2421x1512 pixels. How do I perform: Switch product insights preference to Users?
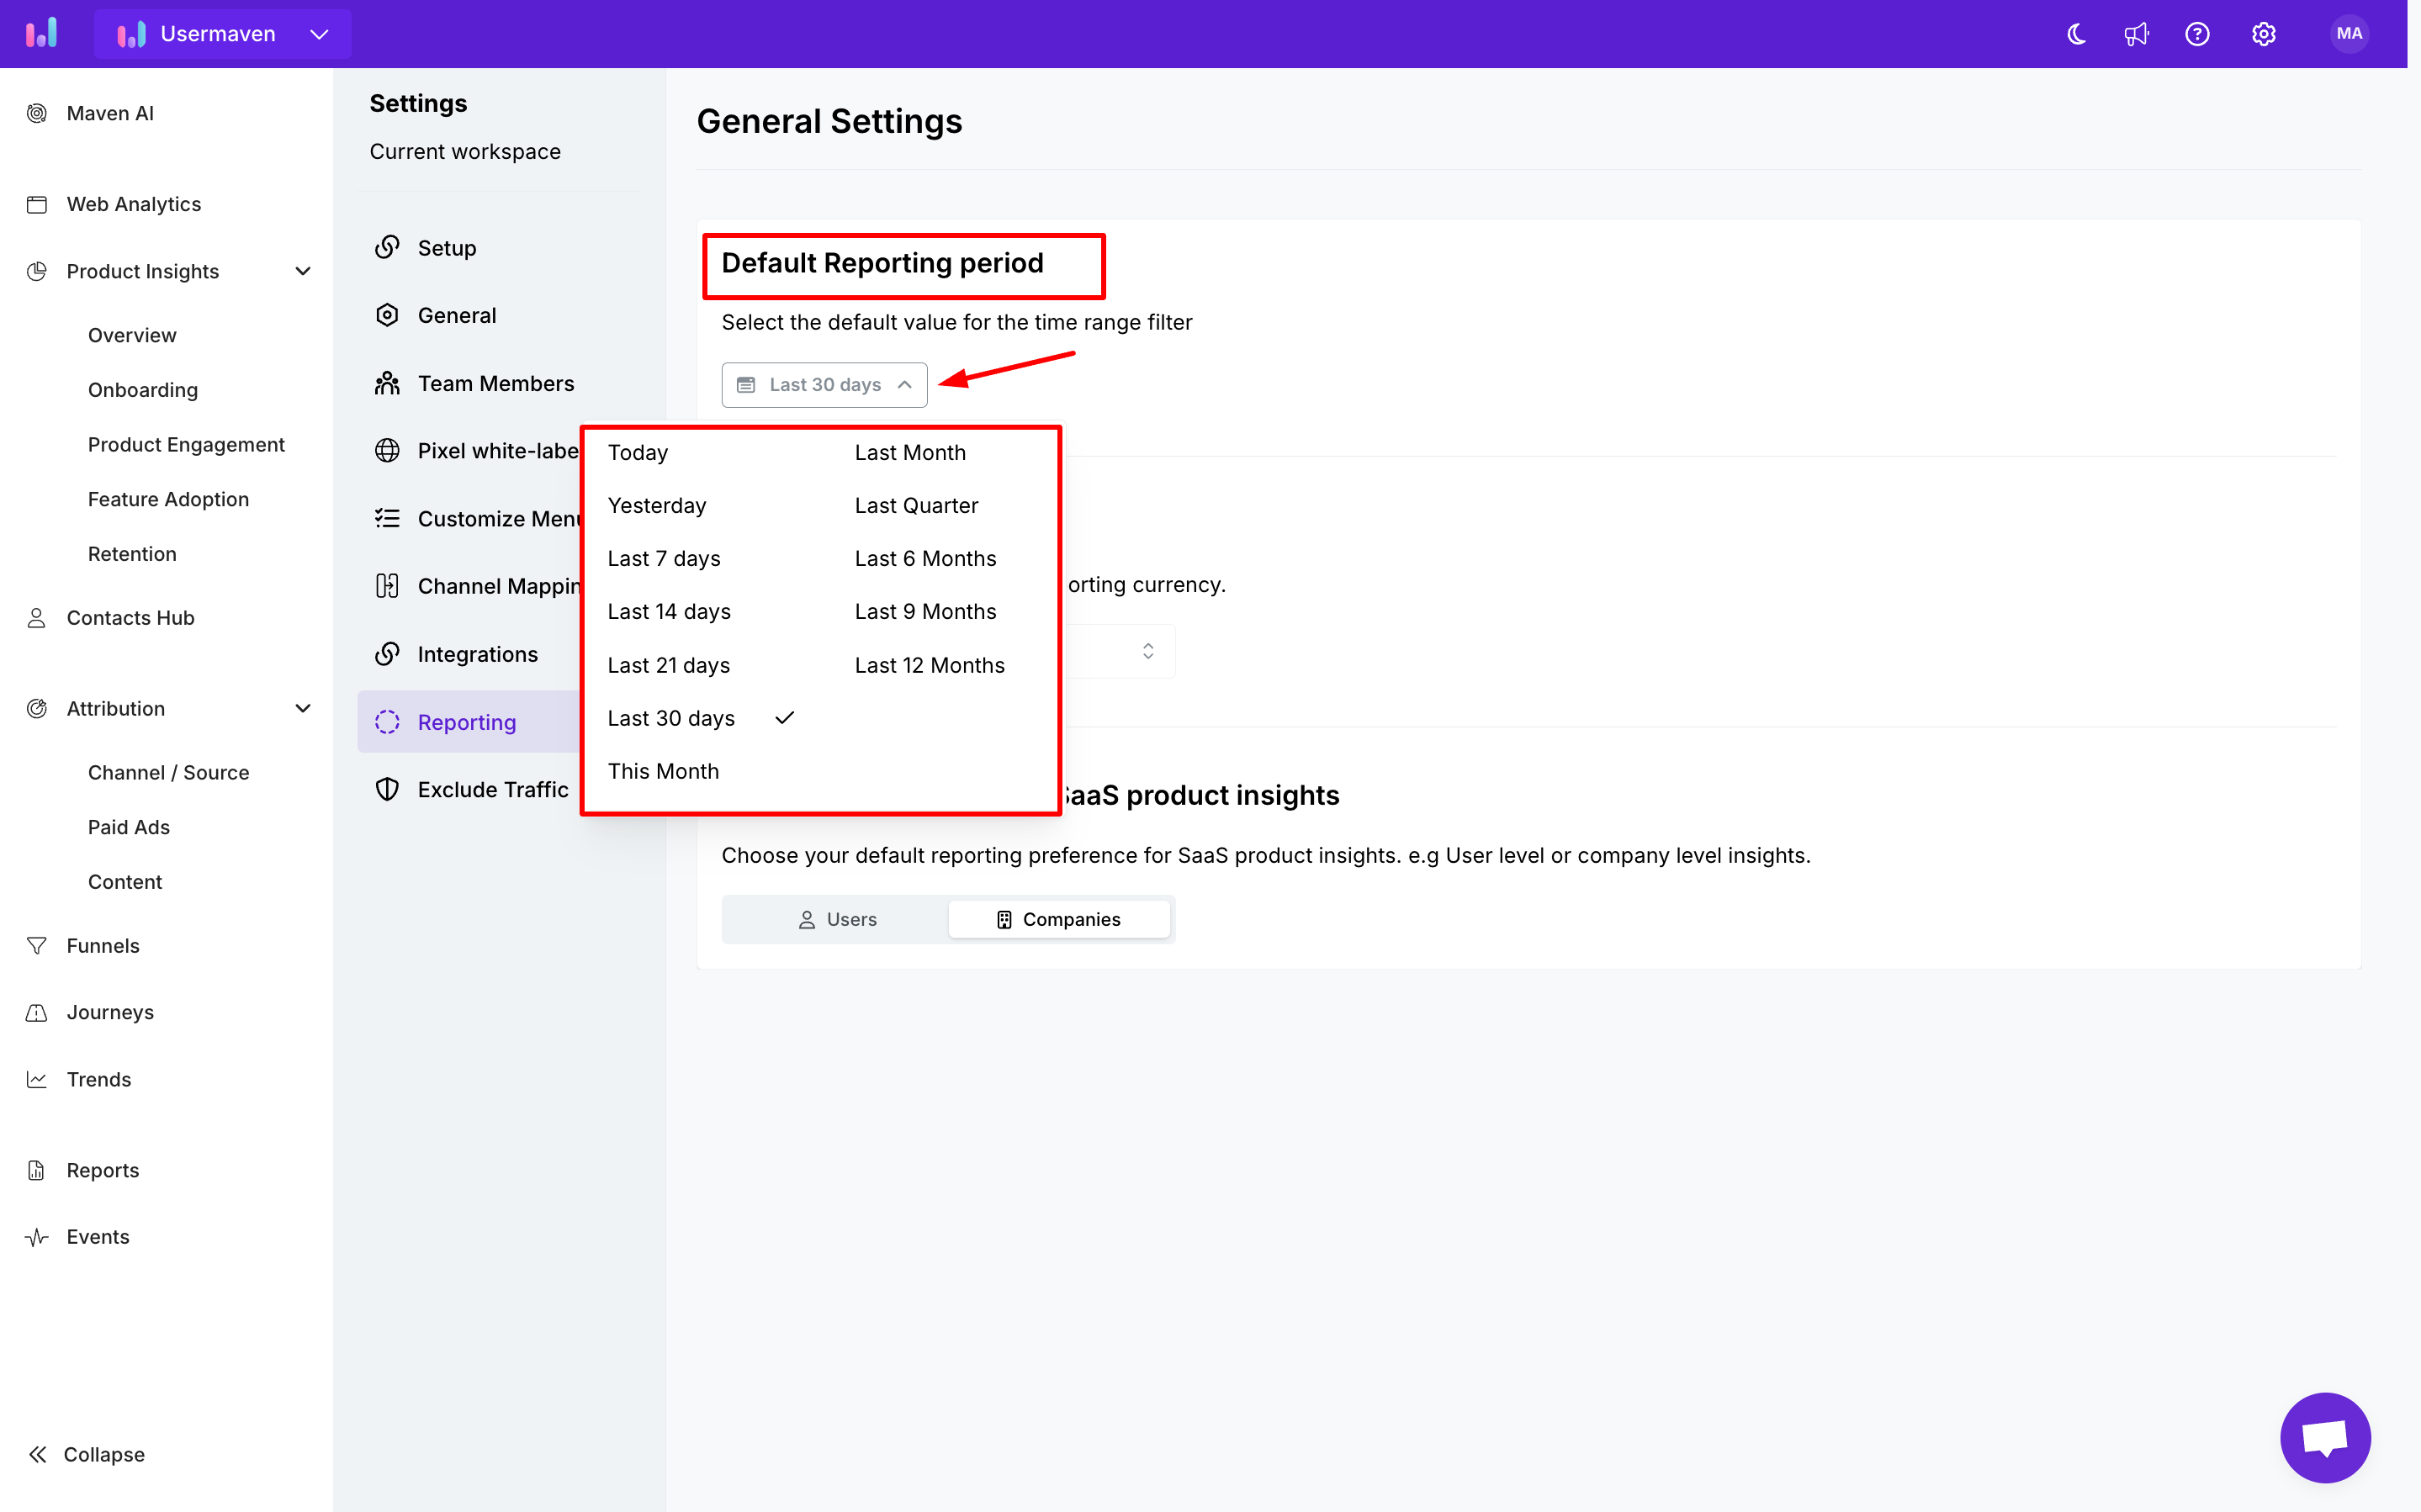838,918
